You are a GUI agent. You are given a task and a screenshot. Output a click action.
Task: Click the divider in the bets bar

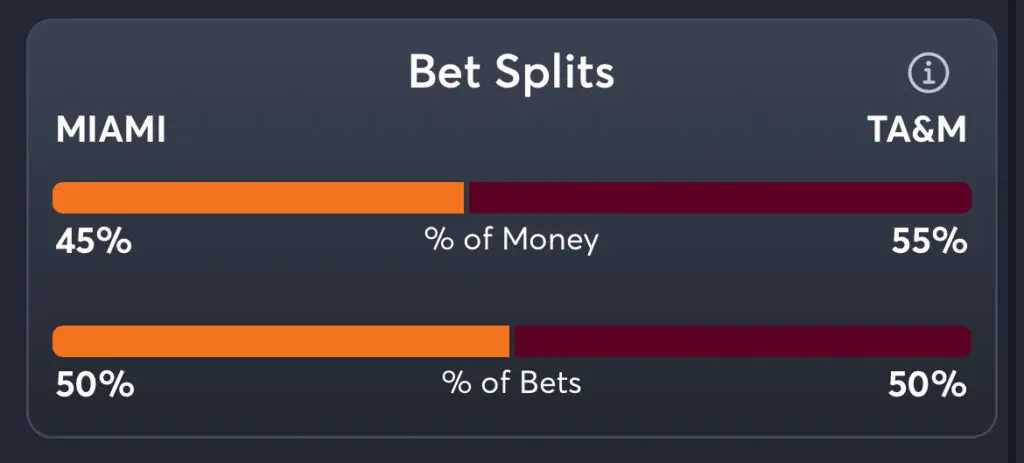[511, 341]
